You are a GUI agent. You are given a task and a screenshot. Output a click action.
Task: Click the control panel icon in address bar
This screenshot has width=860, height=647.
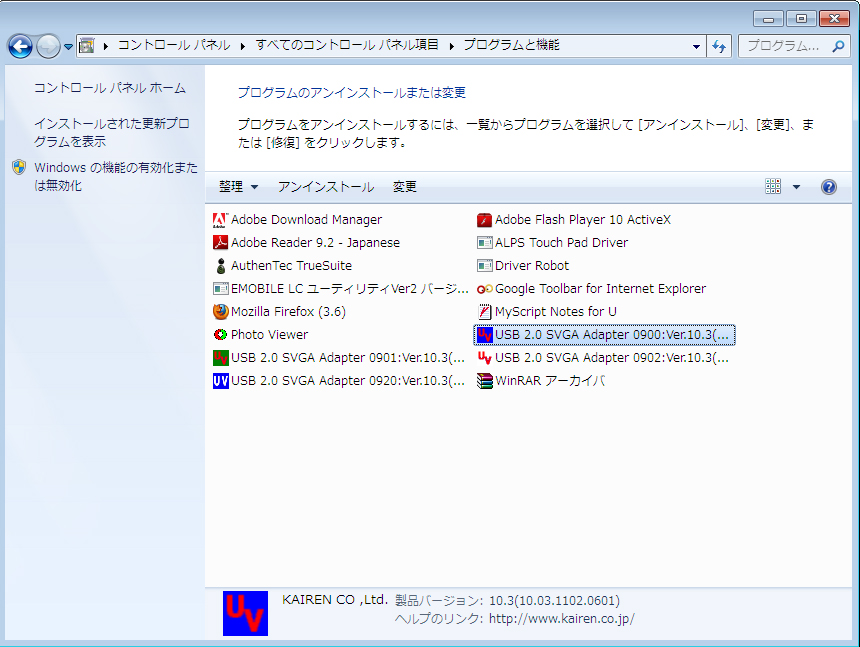[x=87, y=46]
